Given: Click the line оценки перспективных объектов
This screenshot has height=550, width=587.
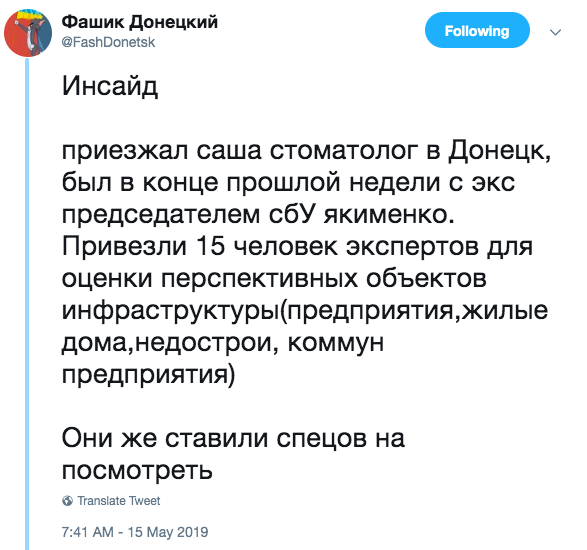Looking at the screenshot, I should click(274, 279).
